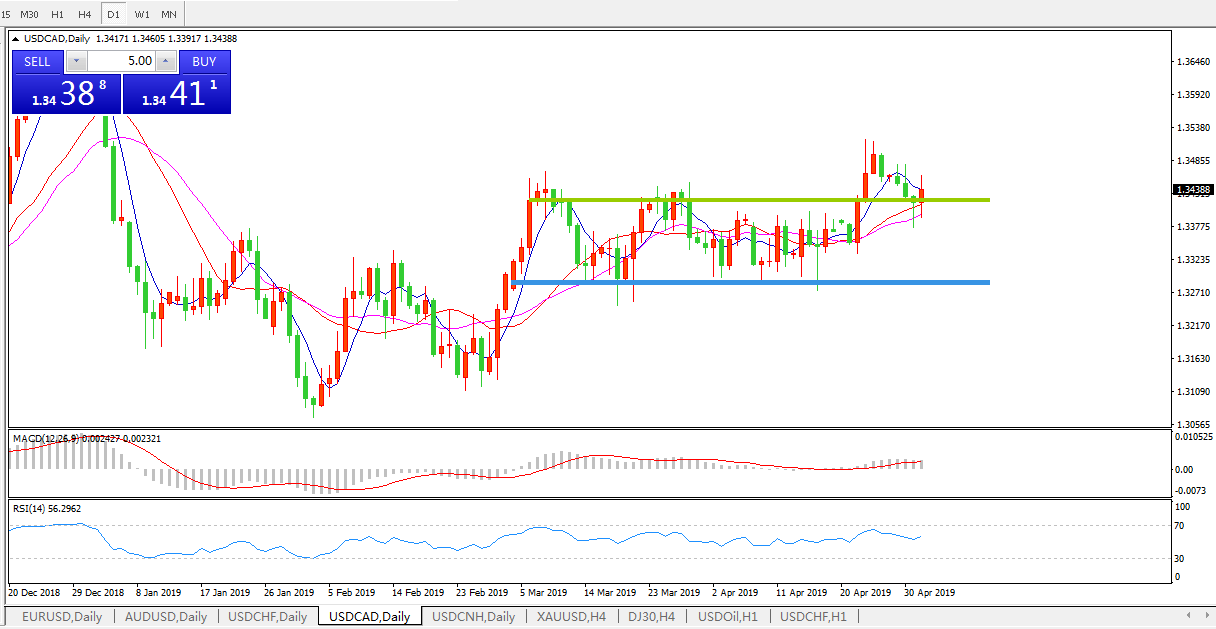Screen dimensions: 1216x629
Task: Switch chart to W1 weekly timeframe
Action: [x=142, y=14]
